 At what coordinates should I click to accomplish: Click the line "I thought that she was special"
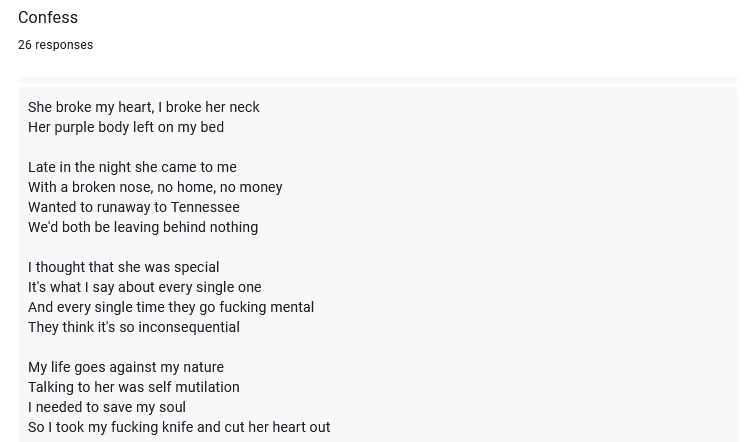tap(124, 267)
